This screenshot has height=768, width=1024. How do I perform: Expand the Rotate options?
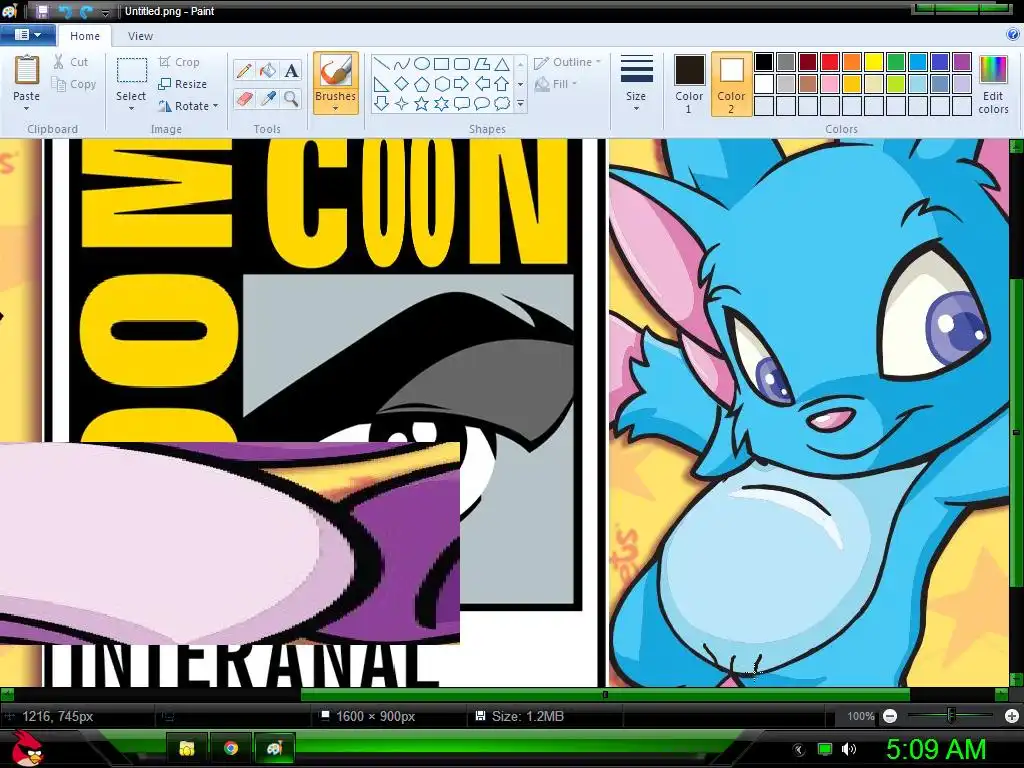point(216,106)
